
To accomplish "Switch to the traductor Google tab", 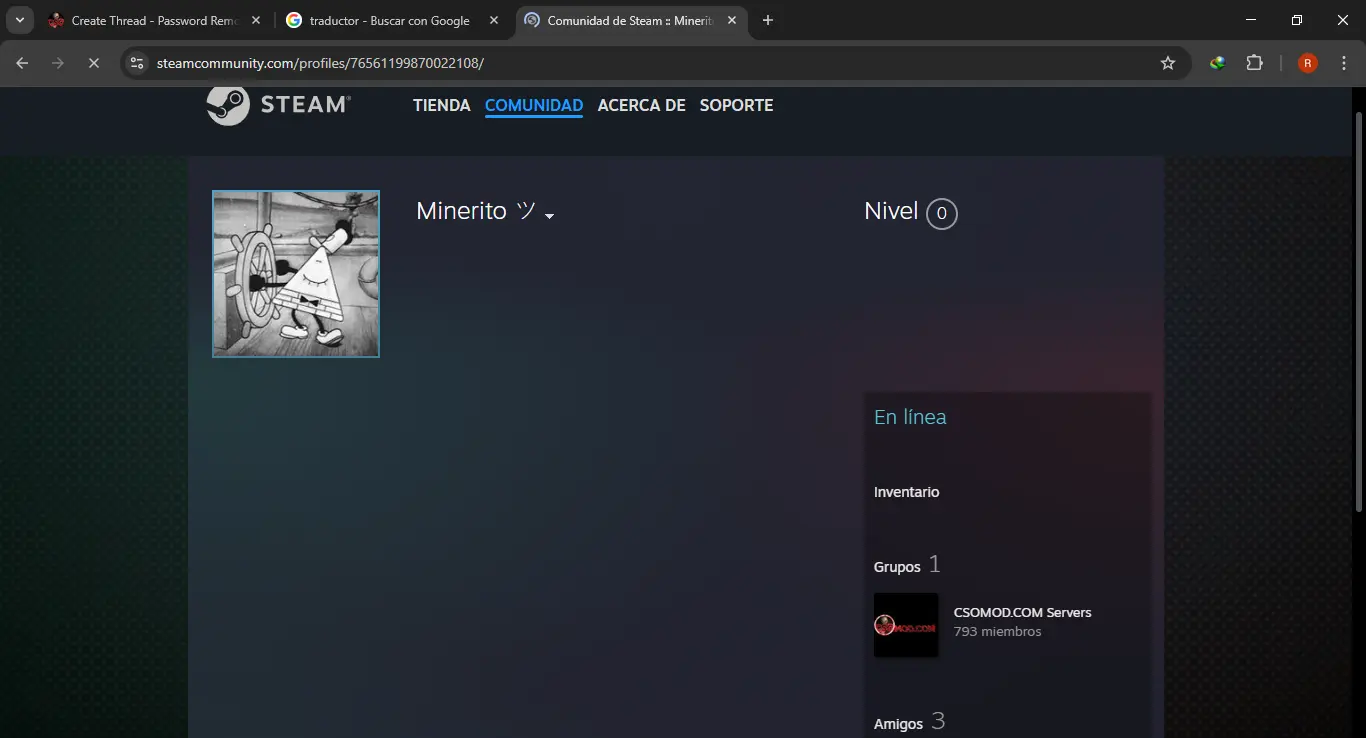I will click(x=388, y=20).
